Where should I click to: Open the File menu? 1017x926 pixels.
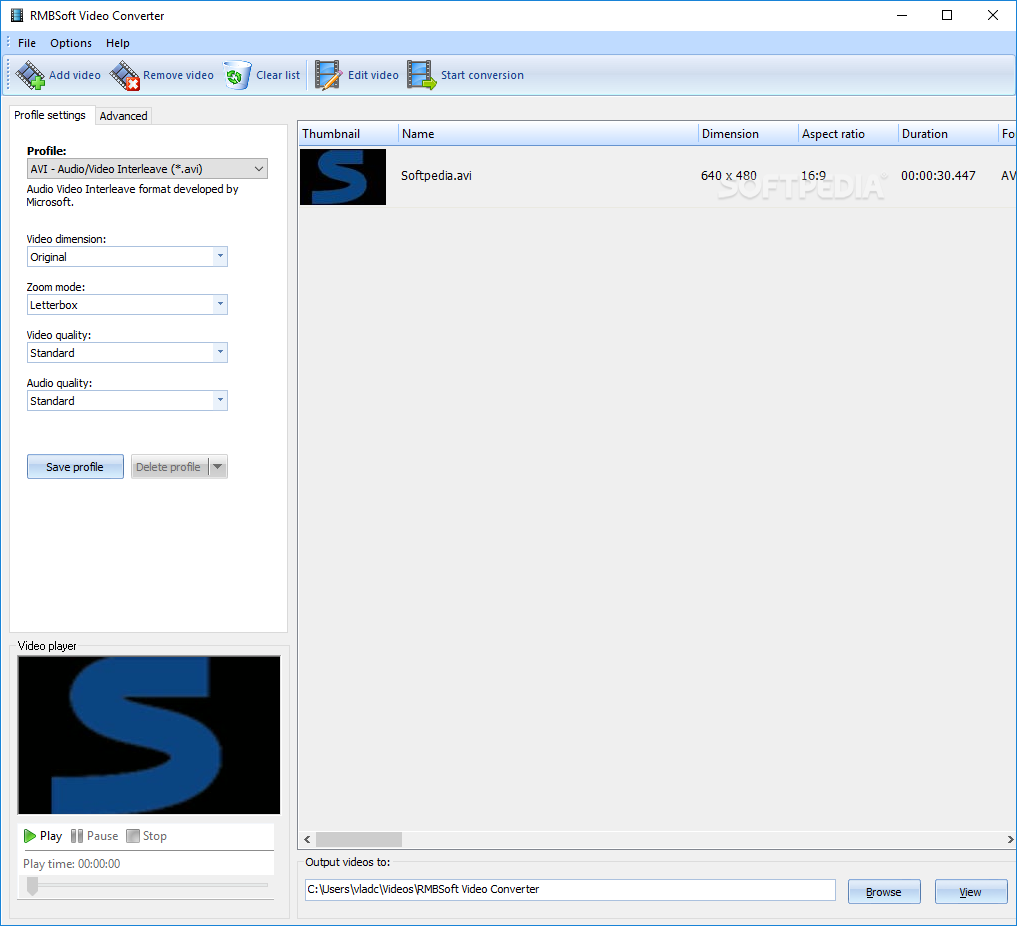[27, 43]
